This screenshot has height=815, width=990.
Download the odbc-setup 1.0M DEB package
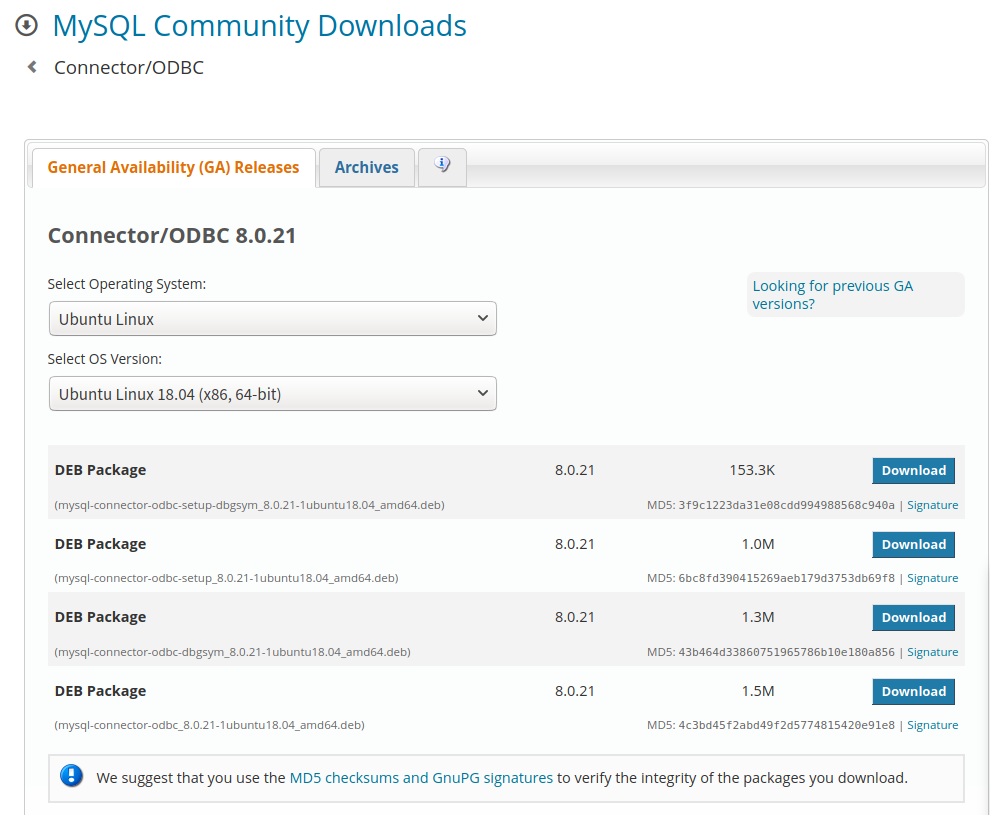pos(914,544)
